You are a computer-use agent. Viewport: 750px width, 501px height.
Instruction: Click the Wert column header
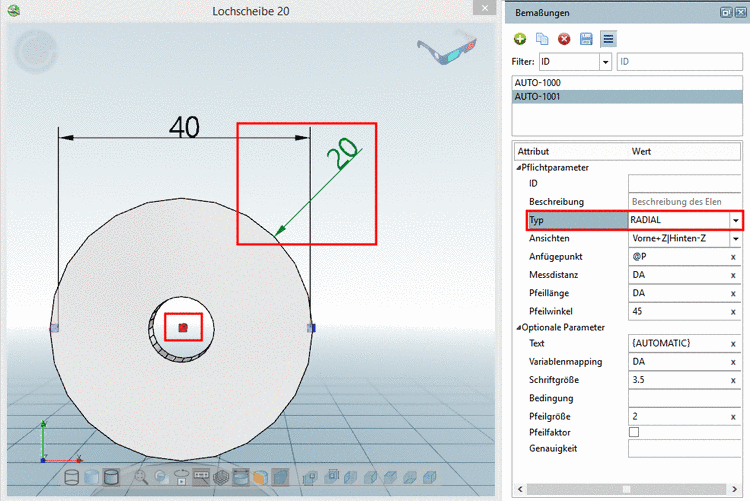tap(641, 152)
